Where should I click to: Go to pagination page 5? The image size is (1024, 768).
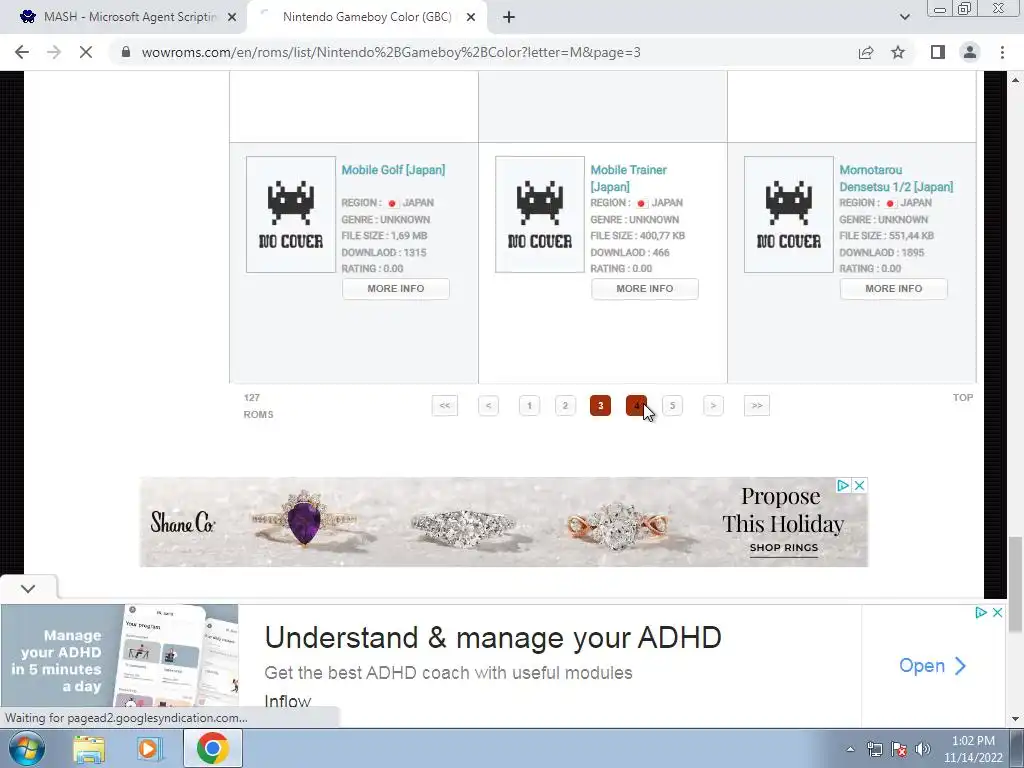point(672,406)
